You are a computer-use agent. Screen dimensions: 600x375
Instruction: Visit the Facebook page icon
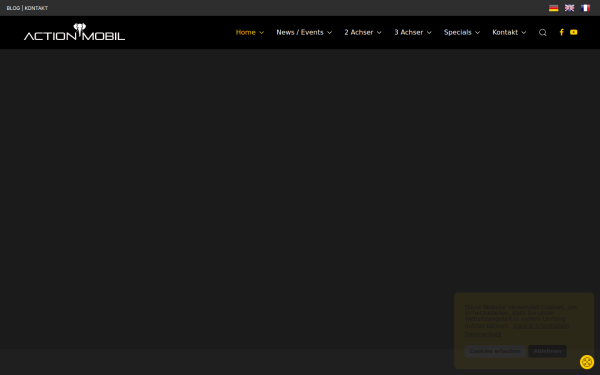[x=561, y=32]
